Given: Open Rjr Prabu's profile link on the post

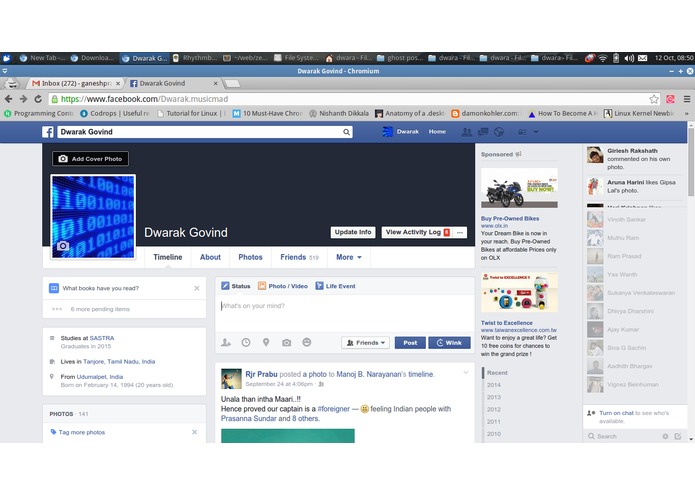Looking at the screenshot, I should point(262,374).
